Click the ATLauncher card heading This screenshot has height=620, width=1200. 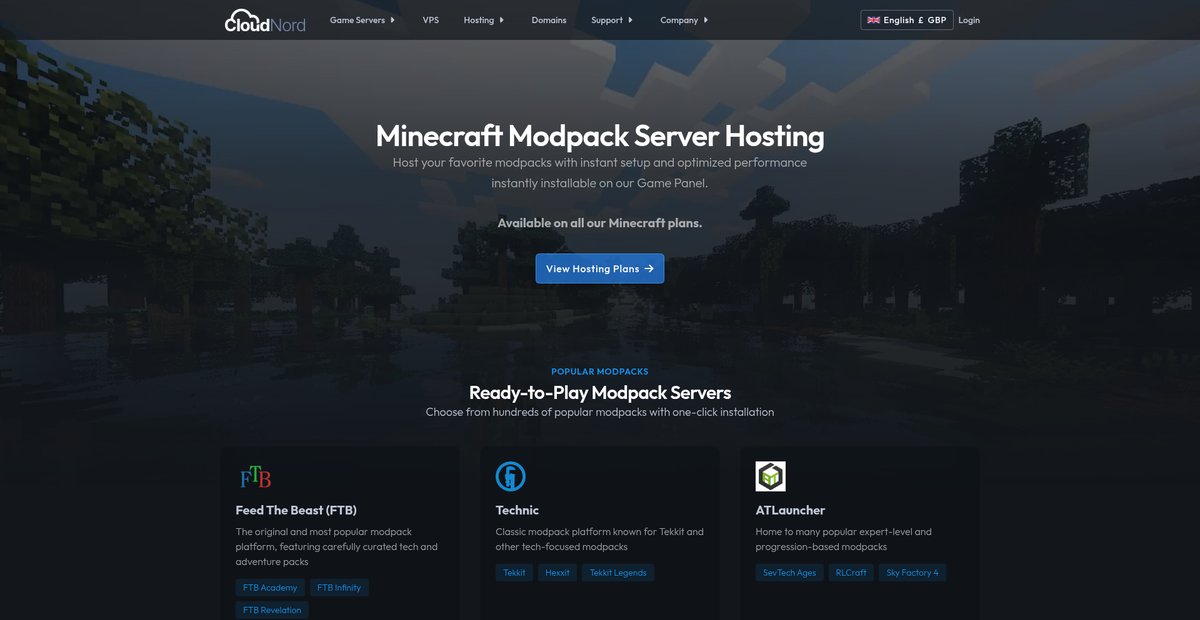[790, 510]
